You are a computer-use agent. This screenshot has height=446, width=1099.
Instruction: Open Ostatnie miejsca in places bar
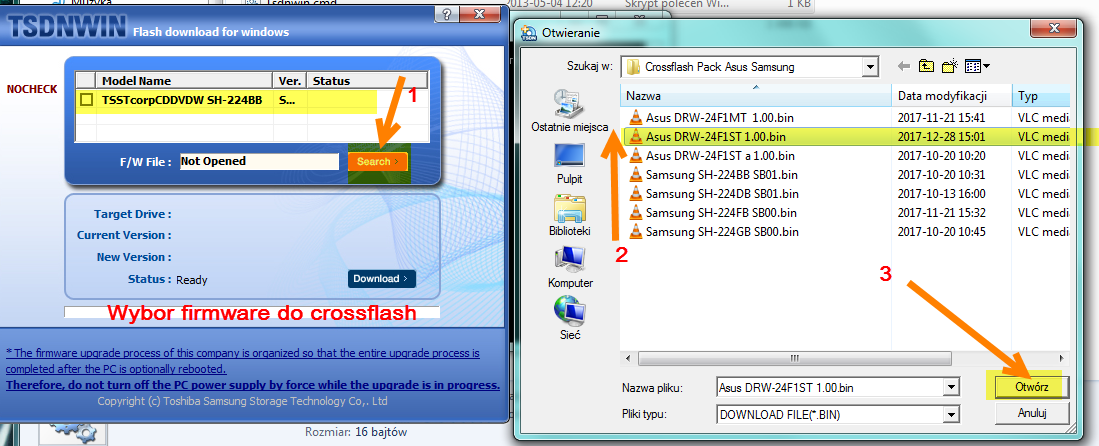(x=569, y=111)
